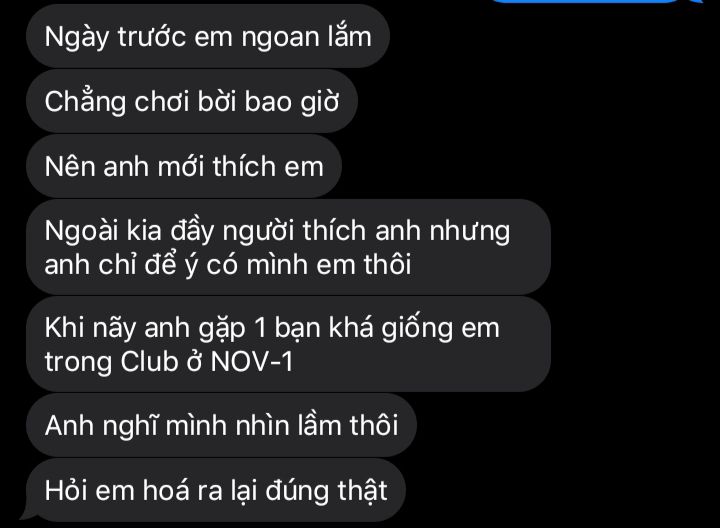Screen dimensions: 720x528
Task: Tap the tail of the last gray bubble
Action: (x=28, y=515)
